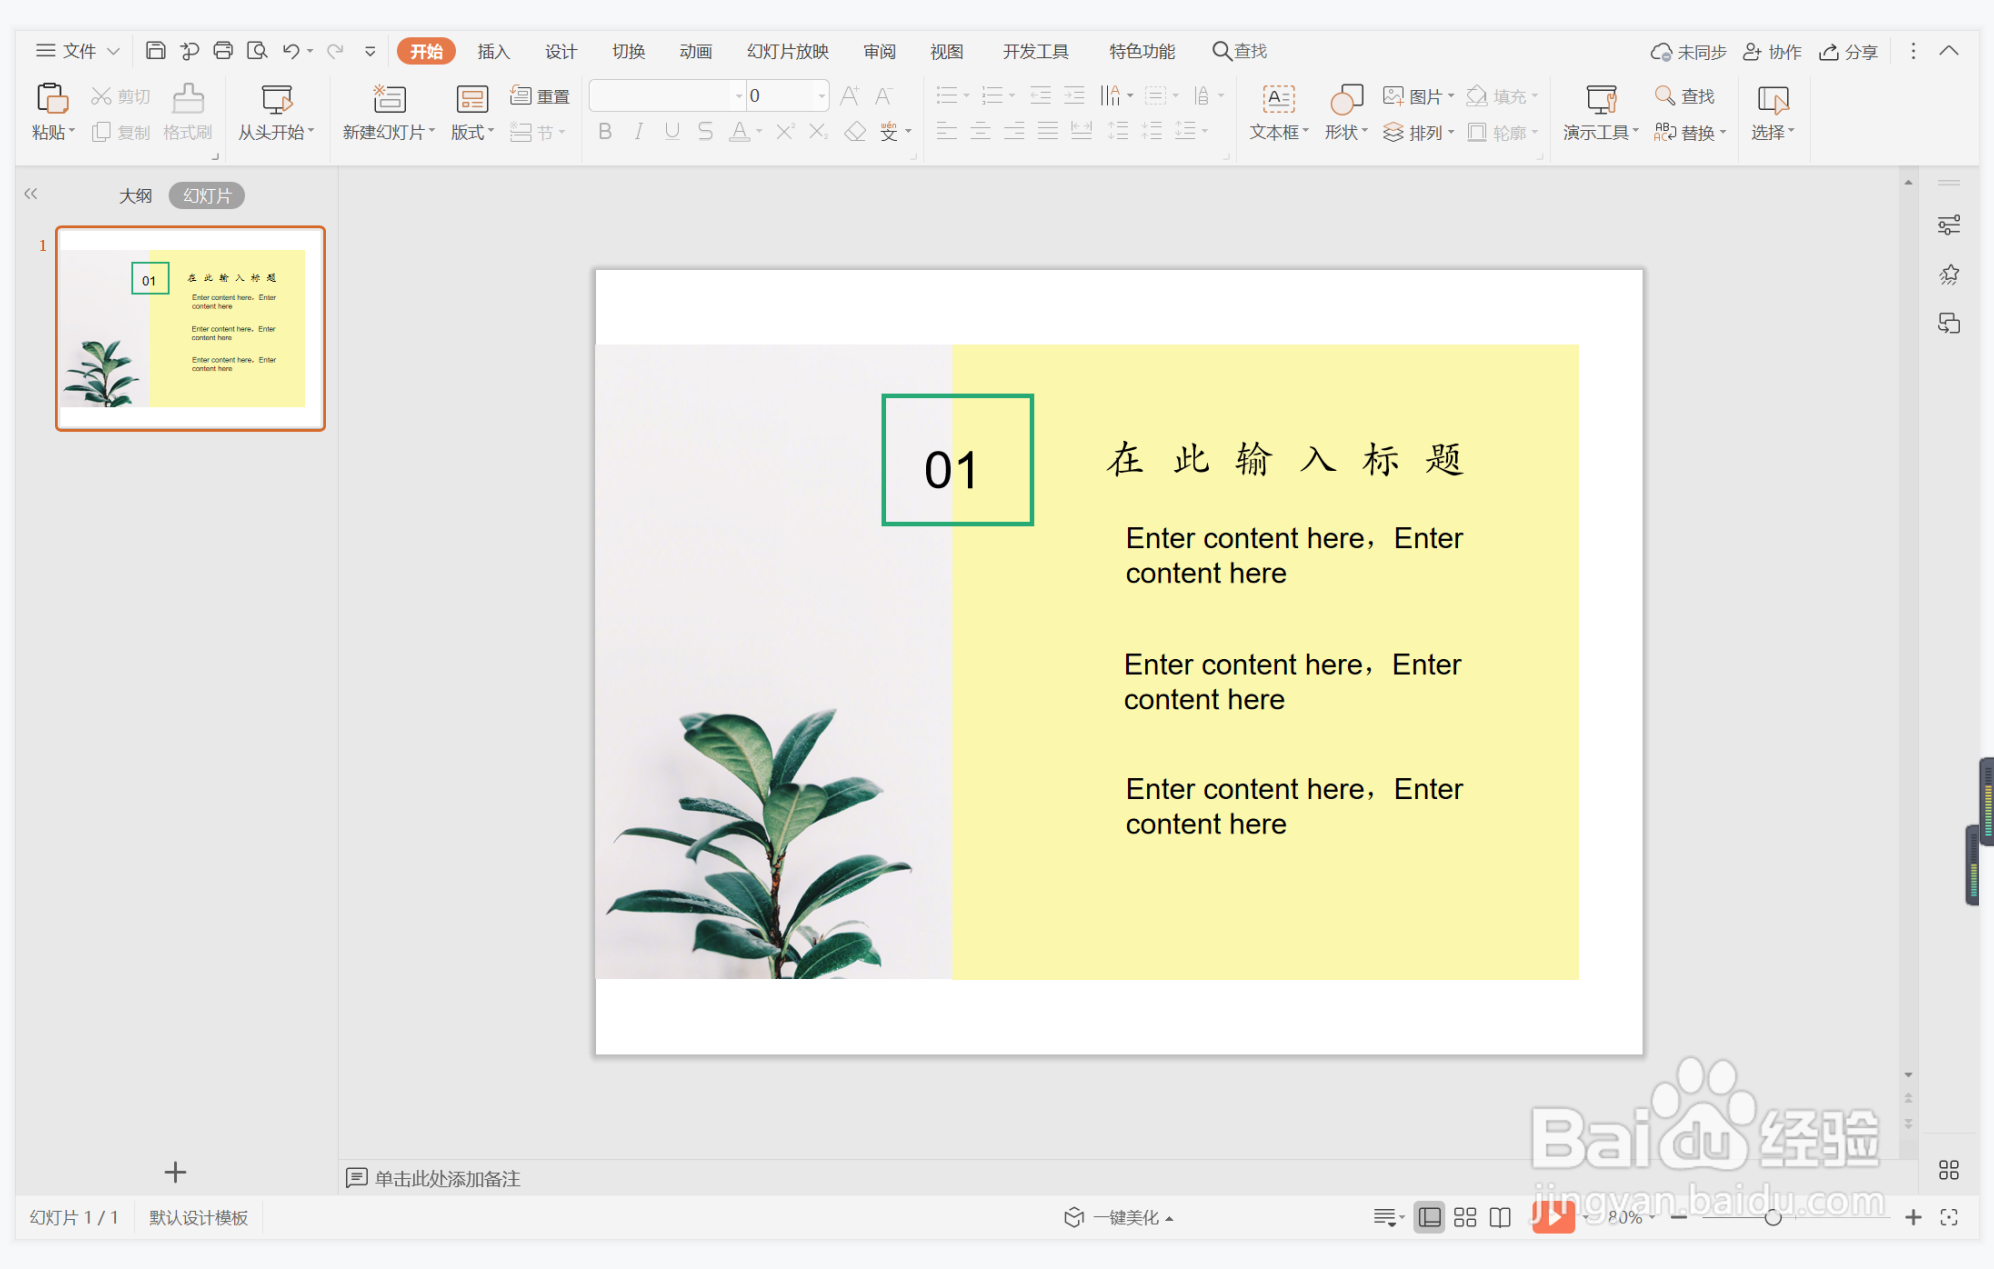Click the save file icon
The width and height of the screenshot is (1994, 1269).
[155, 51]
